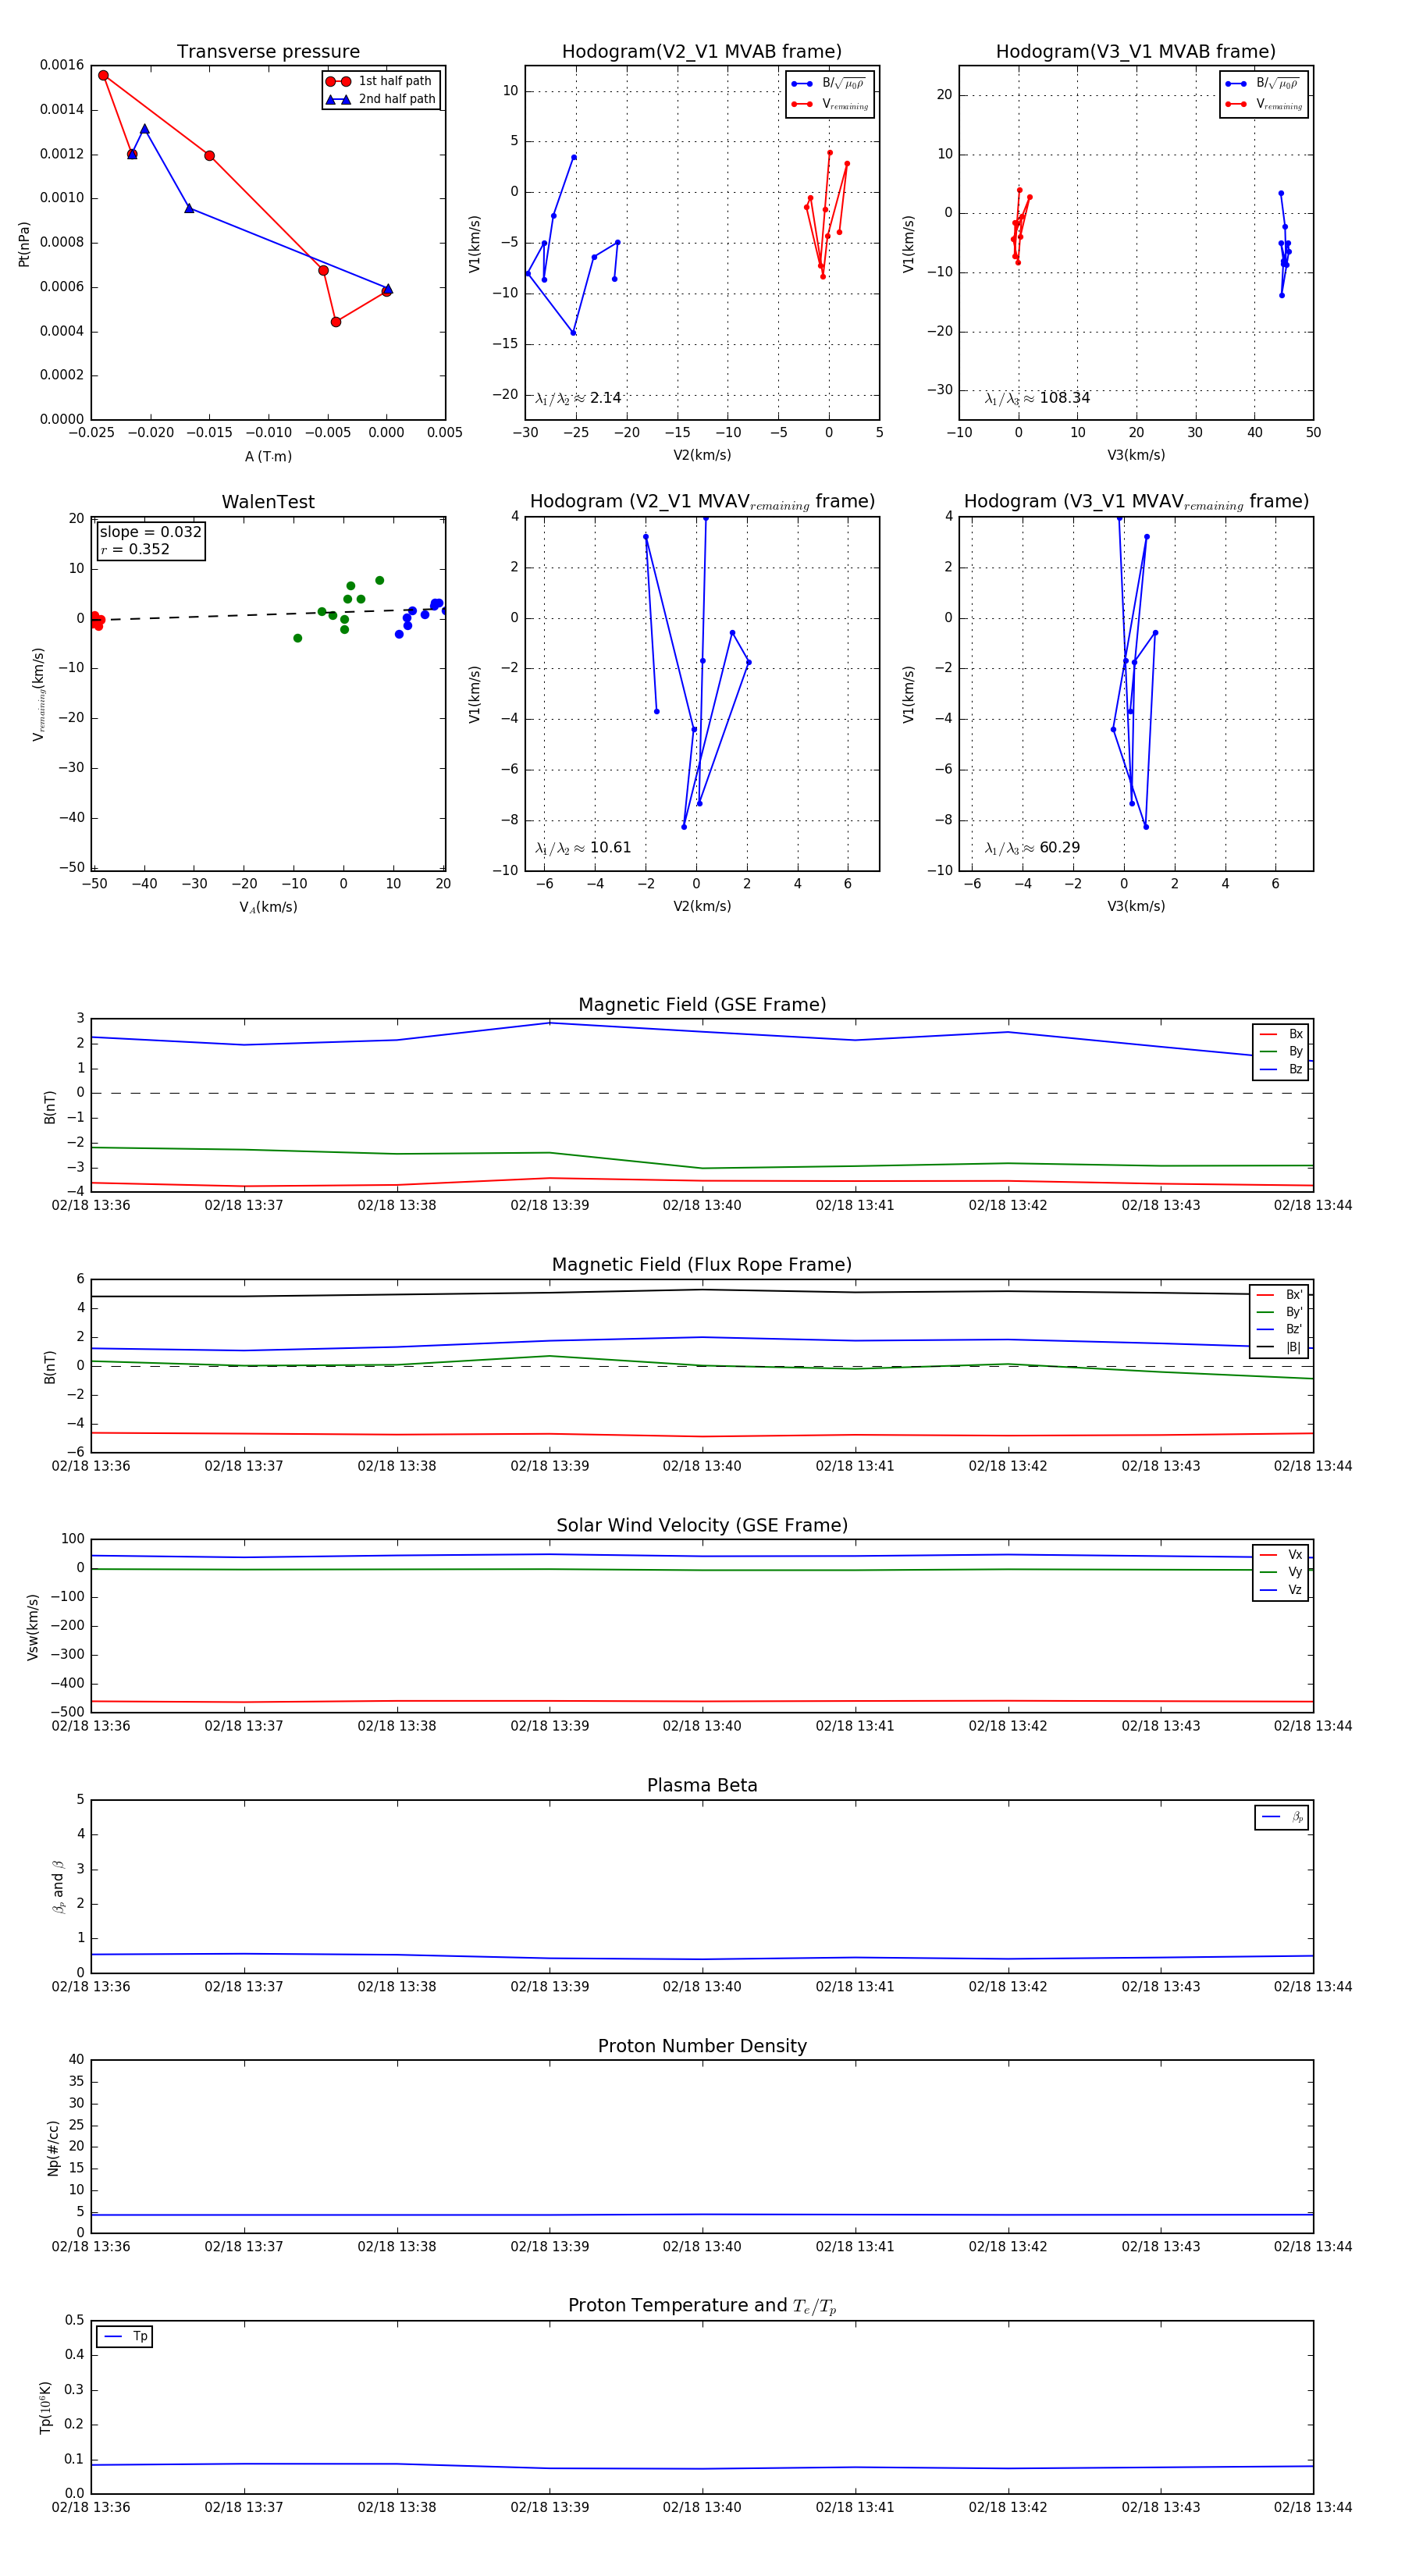Click the "Transverse pressure" plot title
The image size is (1405, 2576).
tap(268, 52)
